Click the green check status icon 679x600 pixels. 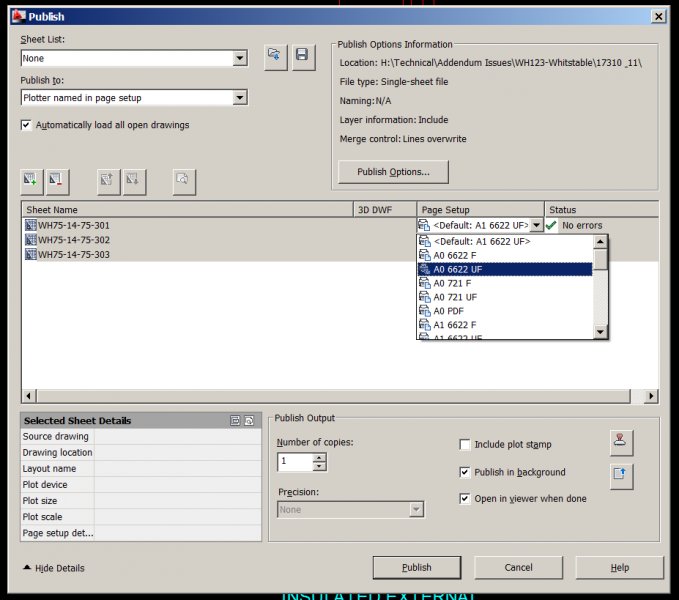551,225
